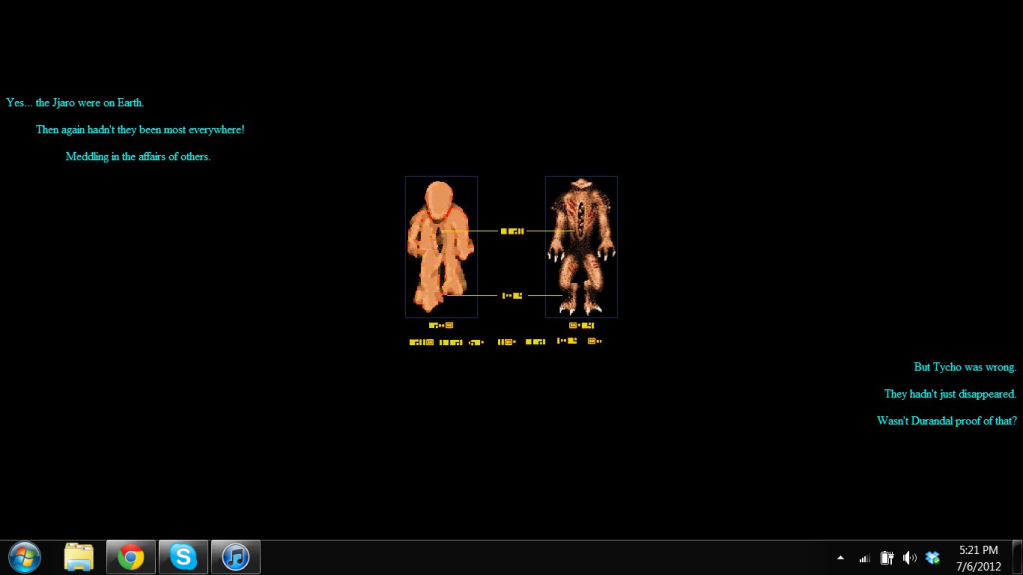
Task: Click the Show desktop button
Action: (1017, 557)
